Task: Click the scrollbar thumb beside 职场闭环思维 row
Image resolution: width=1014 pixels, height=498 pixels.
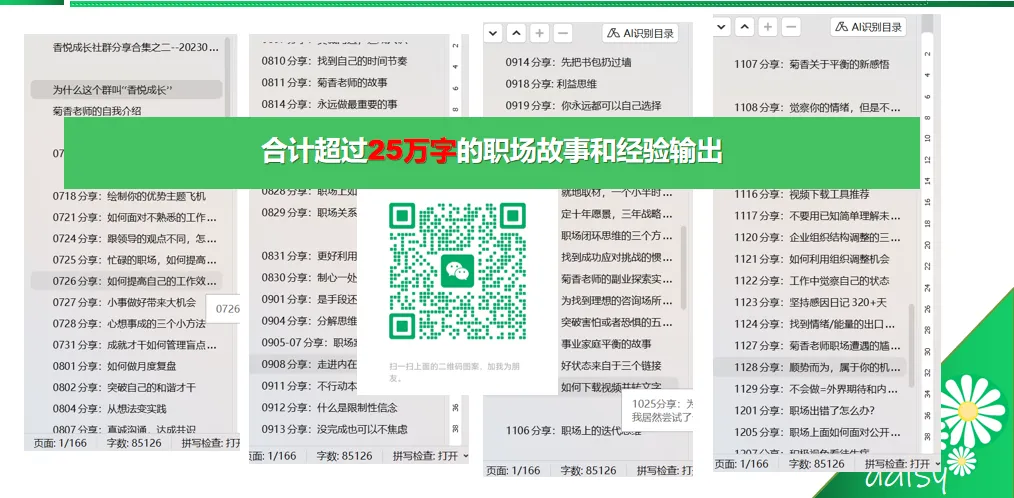Action: 684,267
